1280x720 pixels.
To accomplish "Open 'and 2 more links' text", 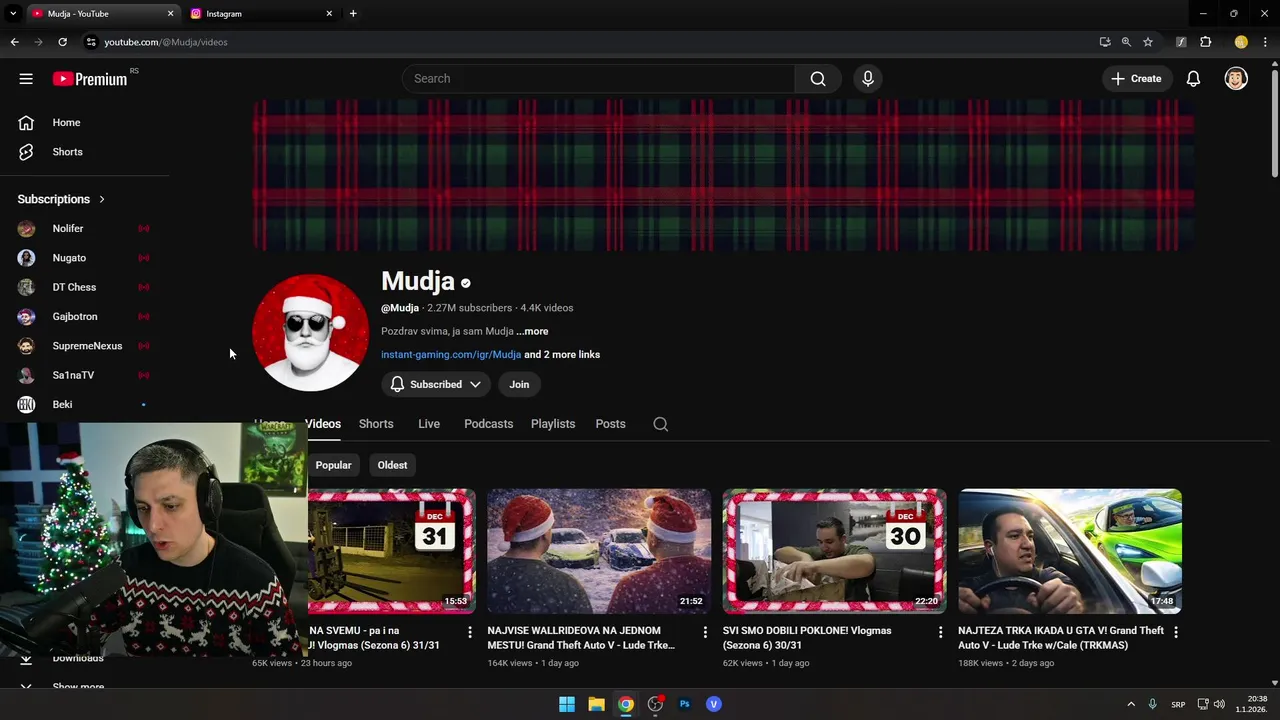I will pos(562,355).
